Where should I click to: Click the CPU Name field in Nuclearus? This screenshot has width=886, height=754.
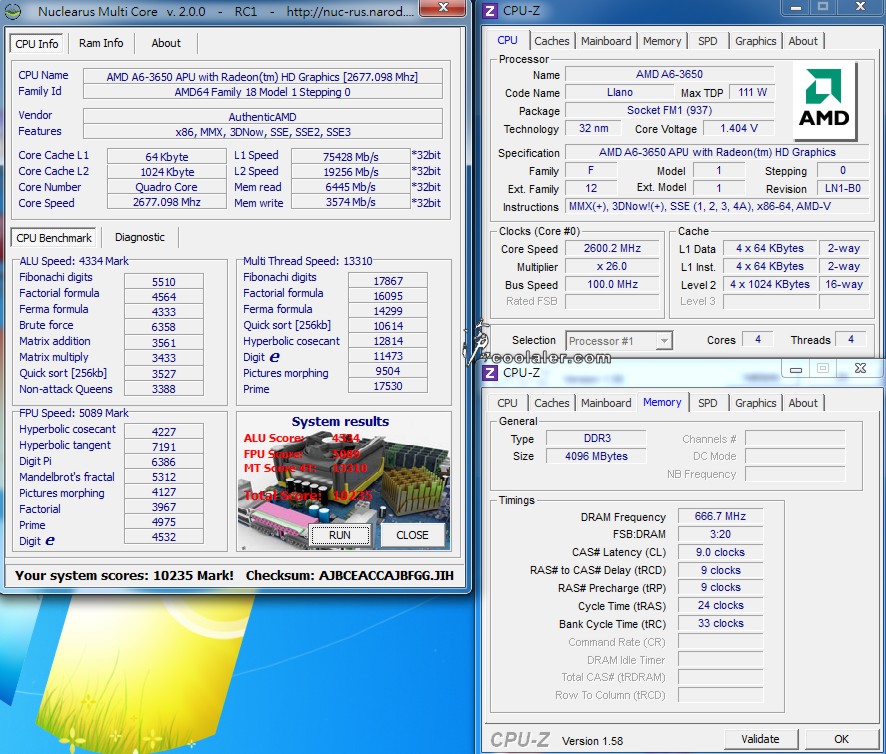click(x=262, y=77)
